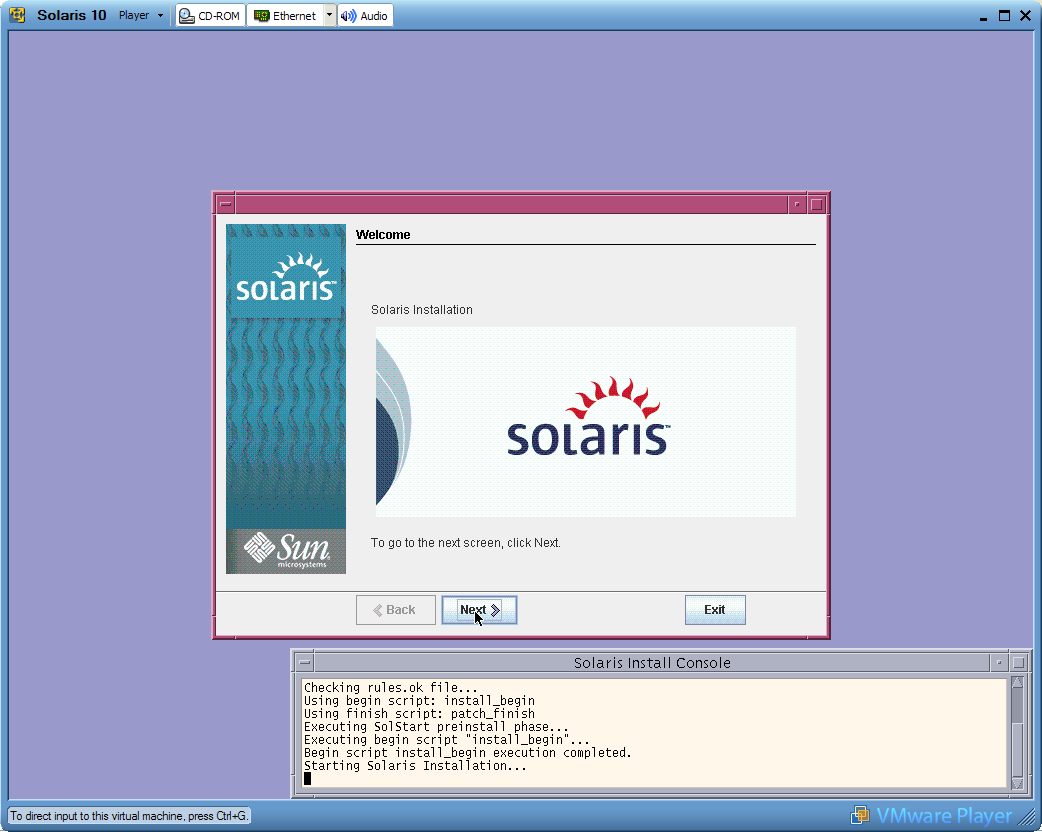Click the Sun Microsystems logo
Viewport: 1042px width, 832px height.
click(x=286, y=552)
